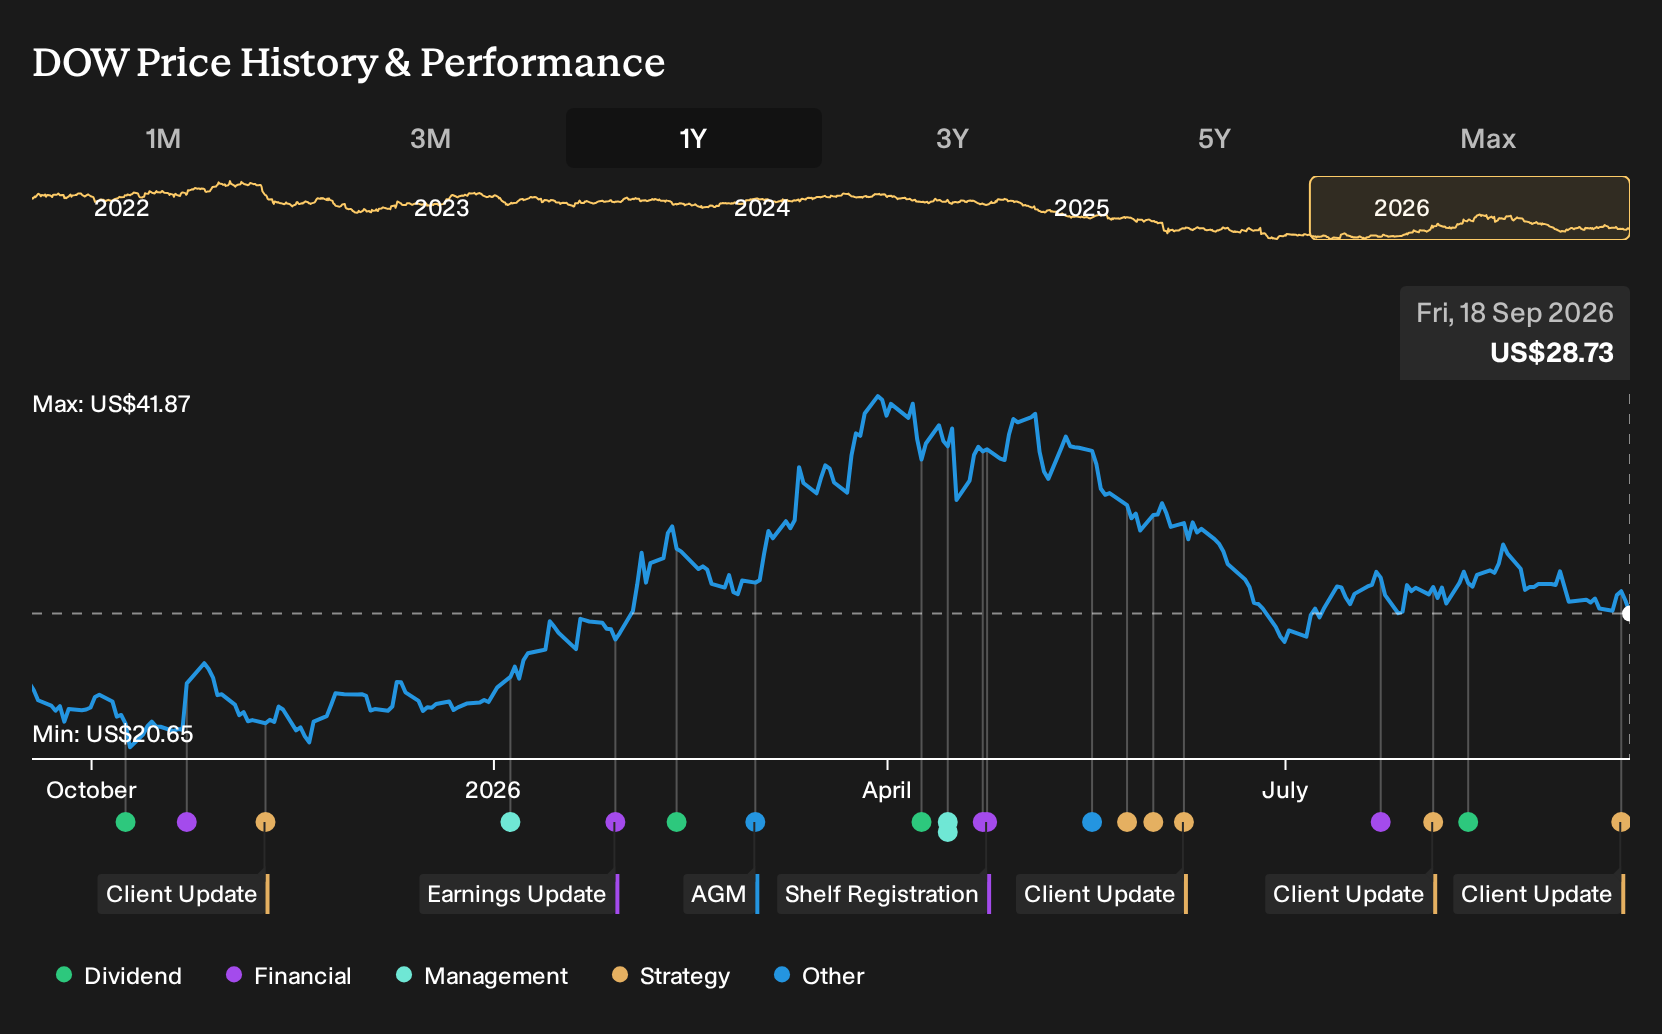The image size is (1662, 1034).
Task: Click green Dividend marker near October
Action: pos(125,822)
